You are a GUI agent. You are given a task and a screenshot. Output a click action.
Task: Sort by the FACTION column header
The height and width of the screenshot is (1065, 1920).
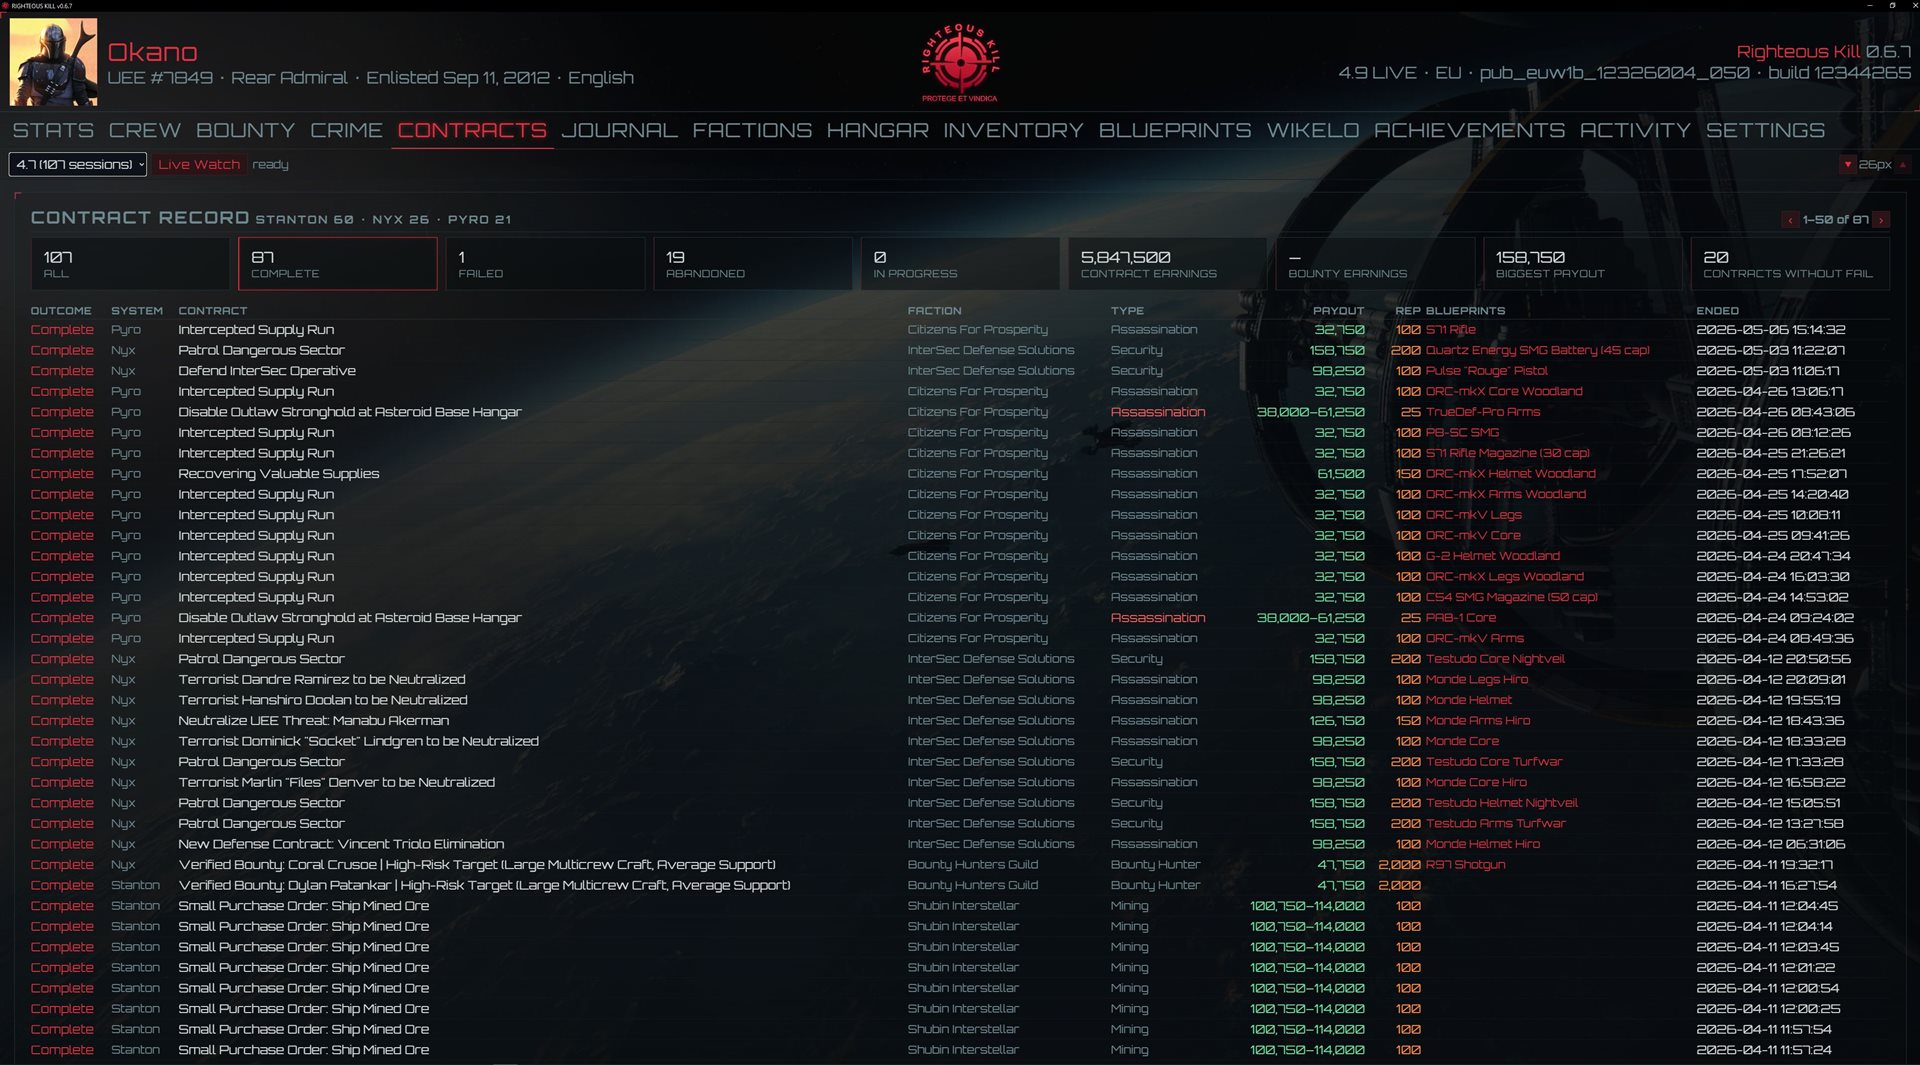pyautogui.click(x=934, y=311)
